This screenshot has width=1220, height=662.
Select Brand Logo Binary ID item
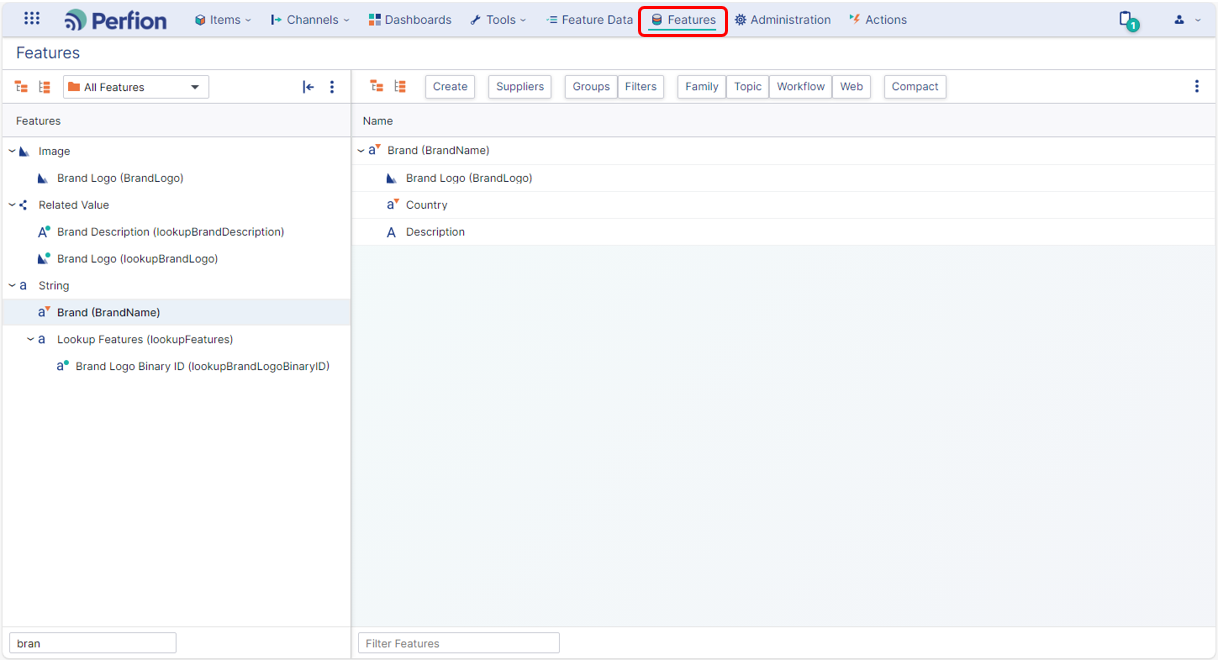click(202, 366)
